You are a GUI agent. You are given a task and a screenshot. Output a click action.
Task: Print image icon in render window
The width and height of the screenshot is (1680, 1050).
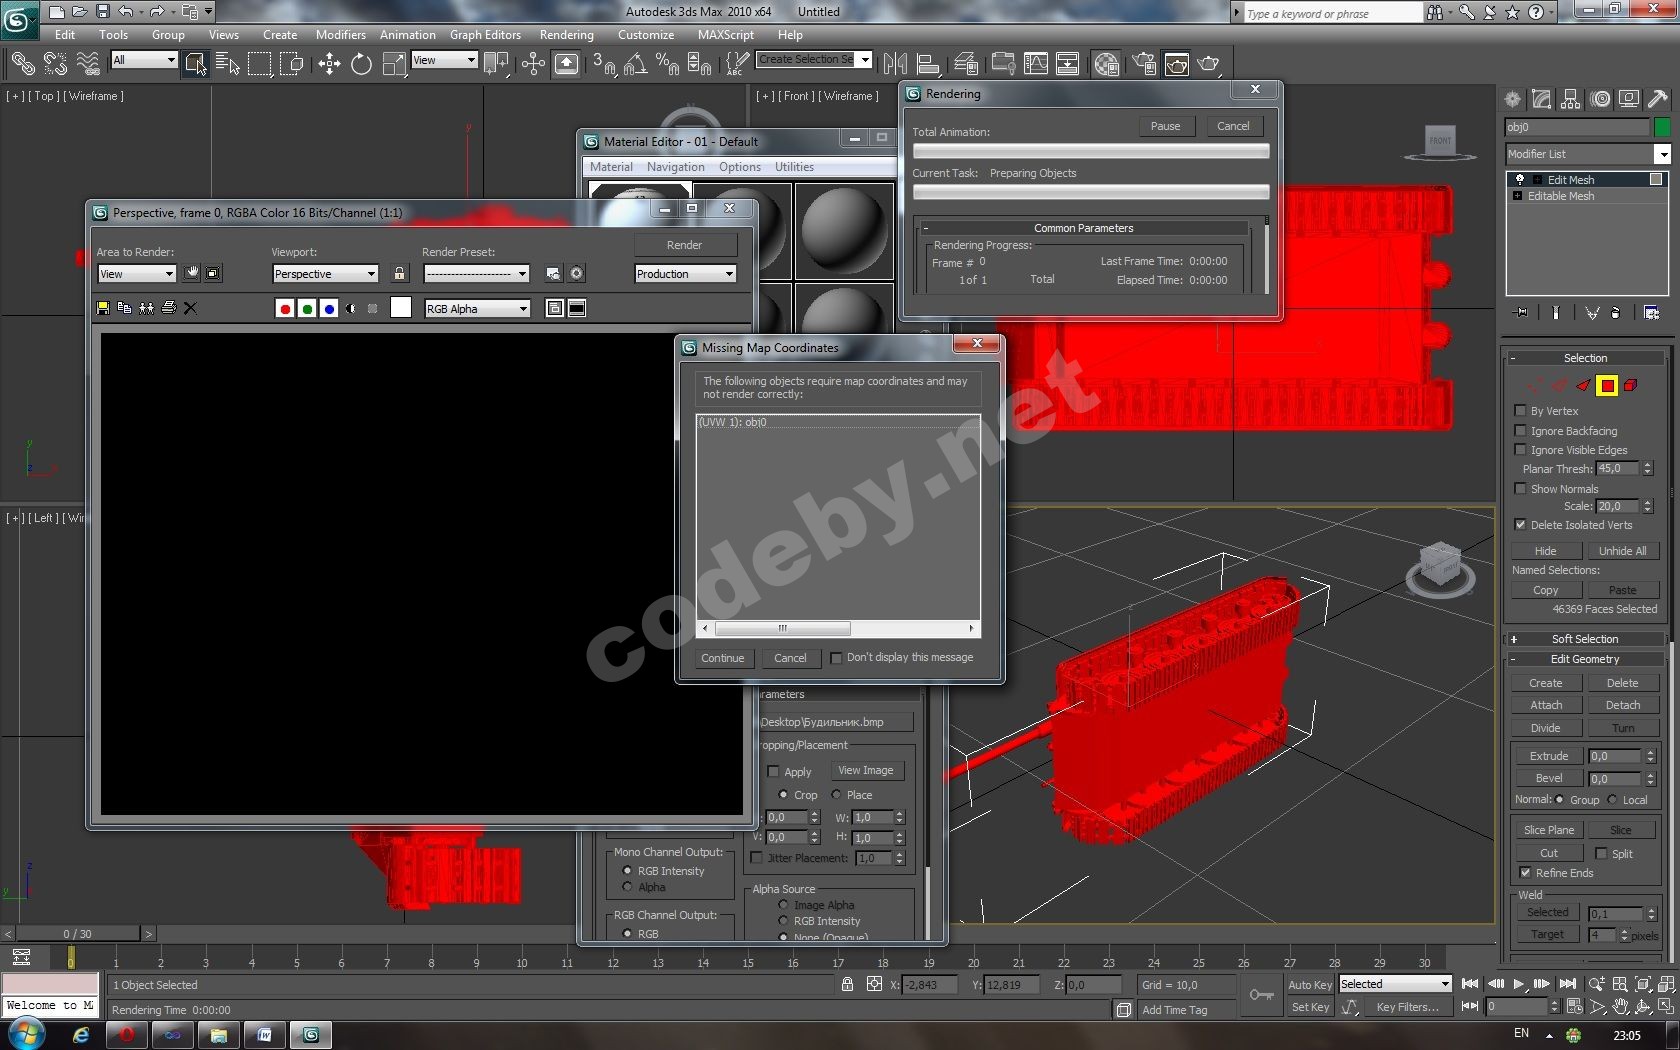[168, 308]
